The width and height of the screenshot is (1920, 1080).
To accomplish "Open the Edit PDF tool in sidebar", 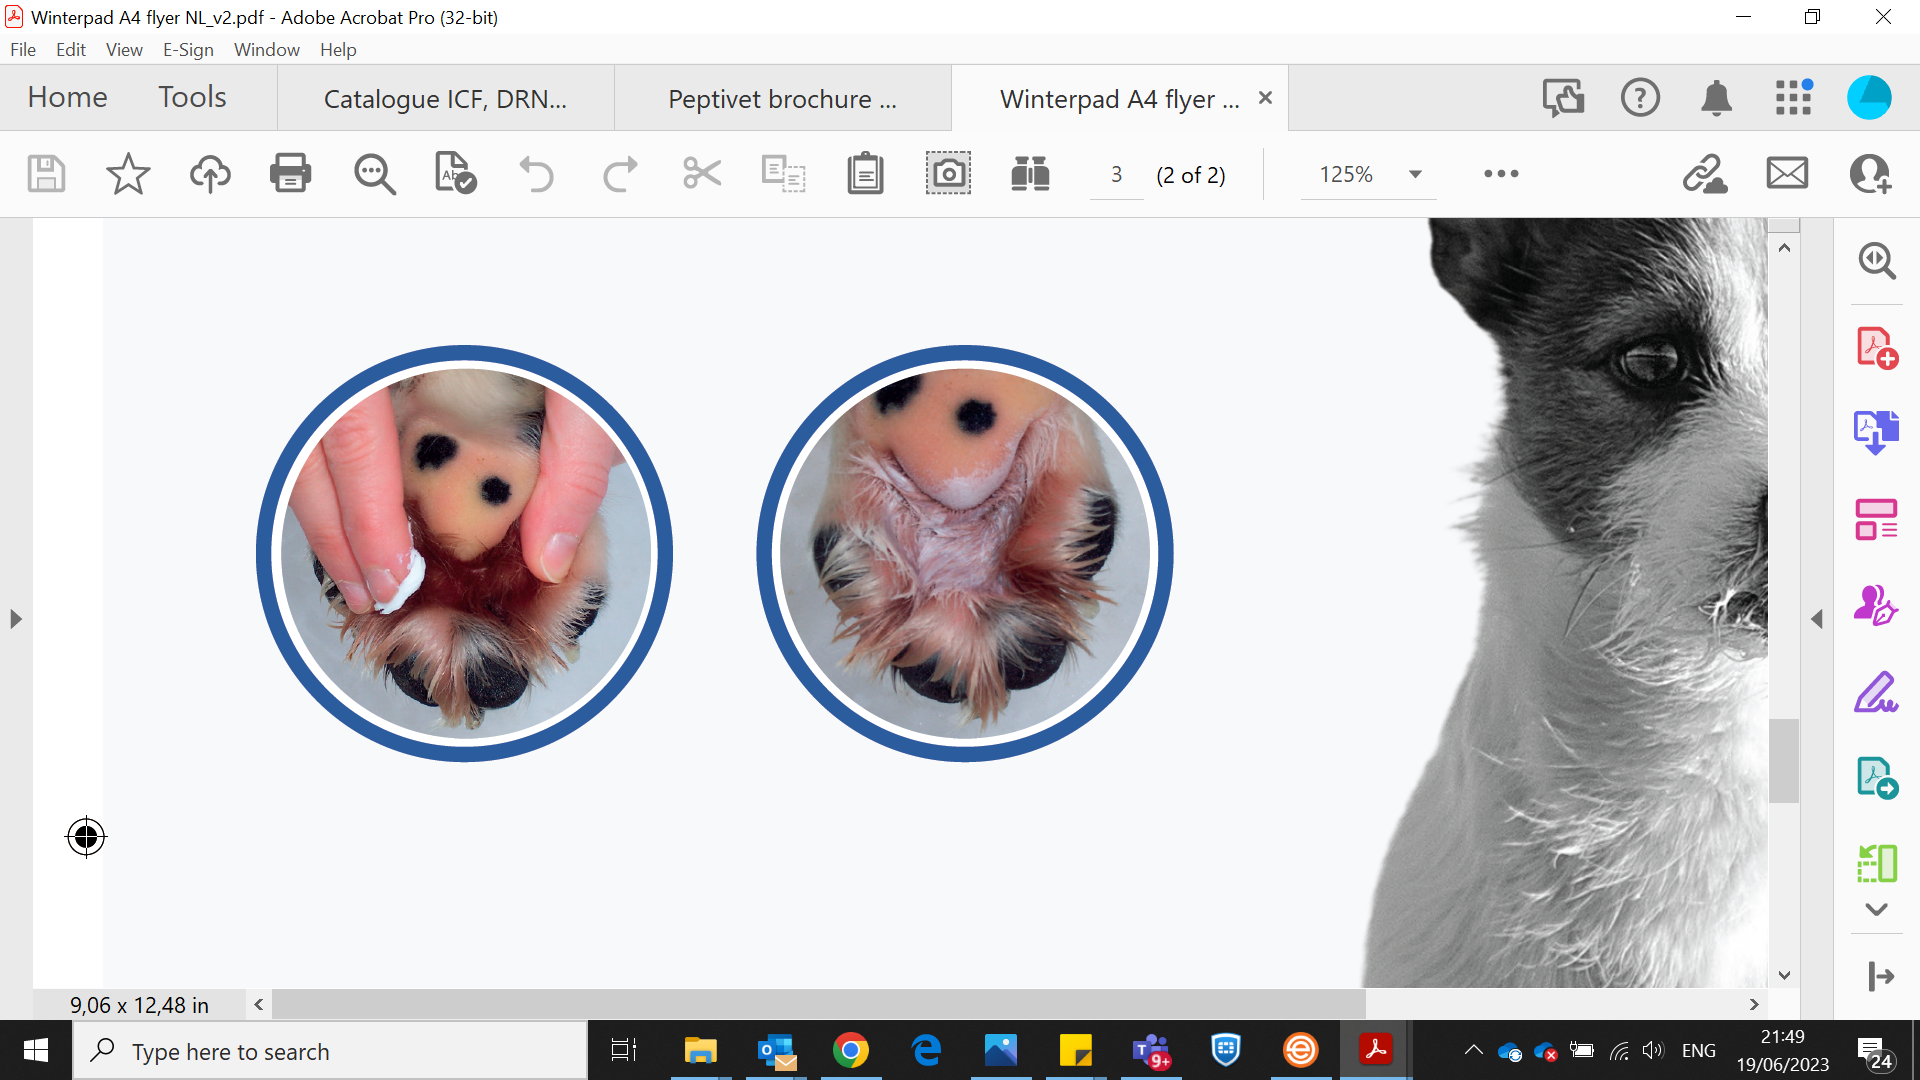I will 1876,519.
